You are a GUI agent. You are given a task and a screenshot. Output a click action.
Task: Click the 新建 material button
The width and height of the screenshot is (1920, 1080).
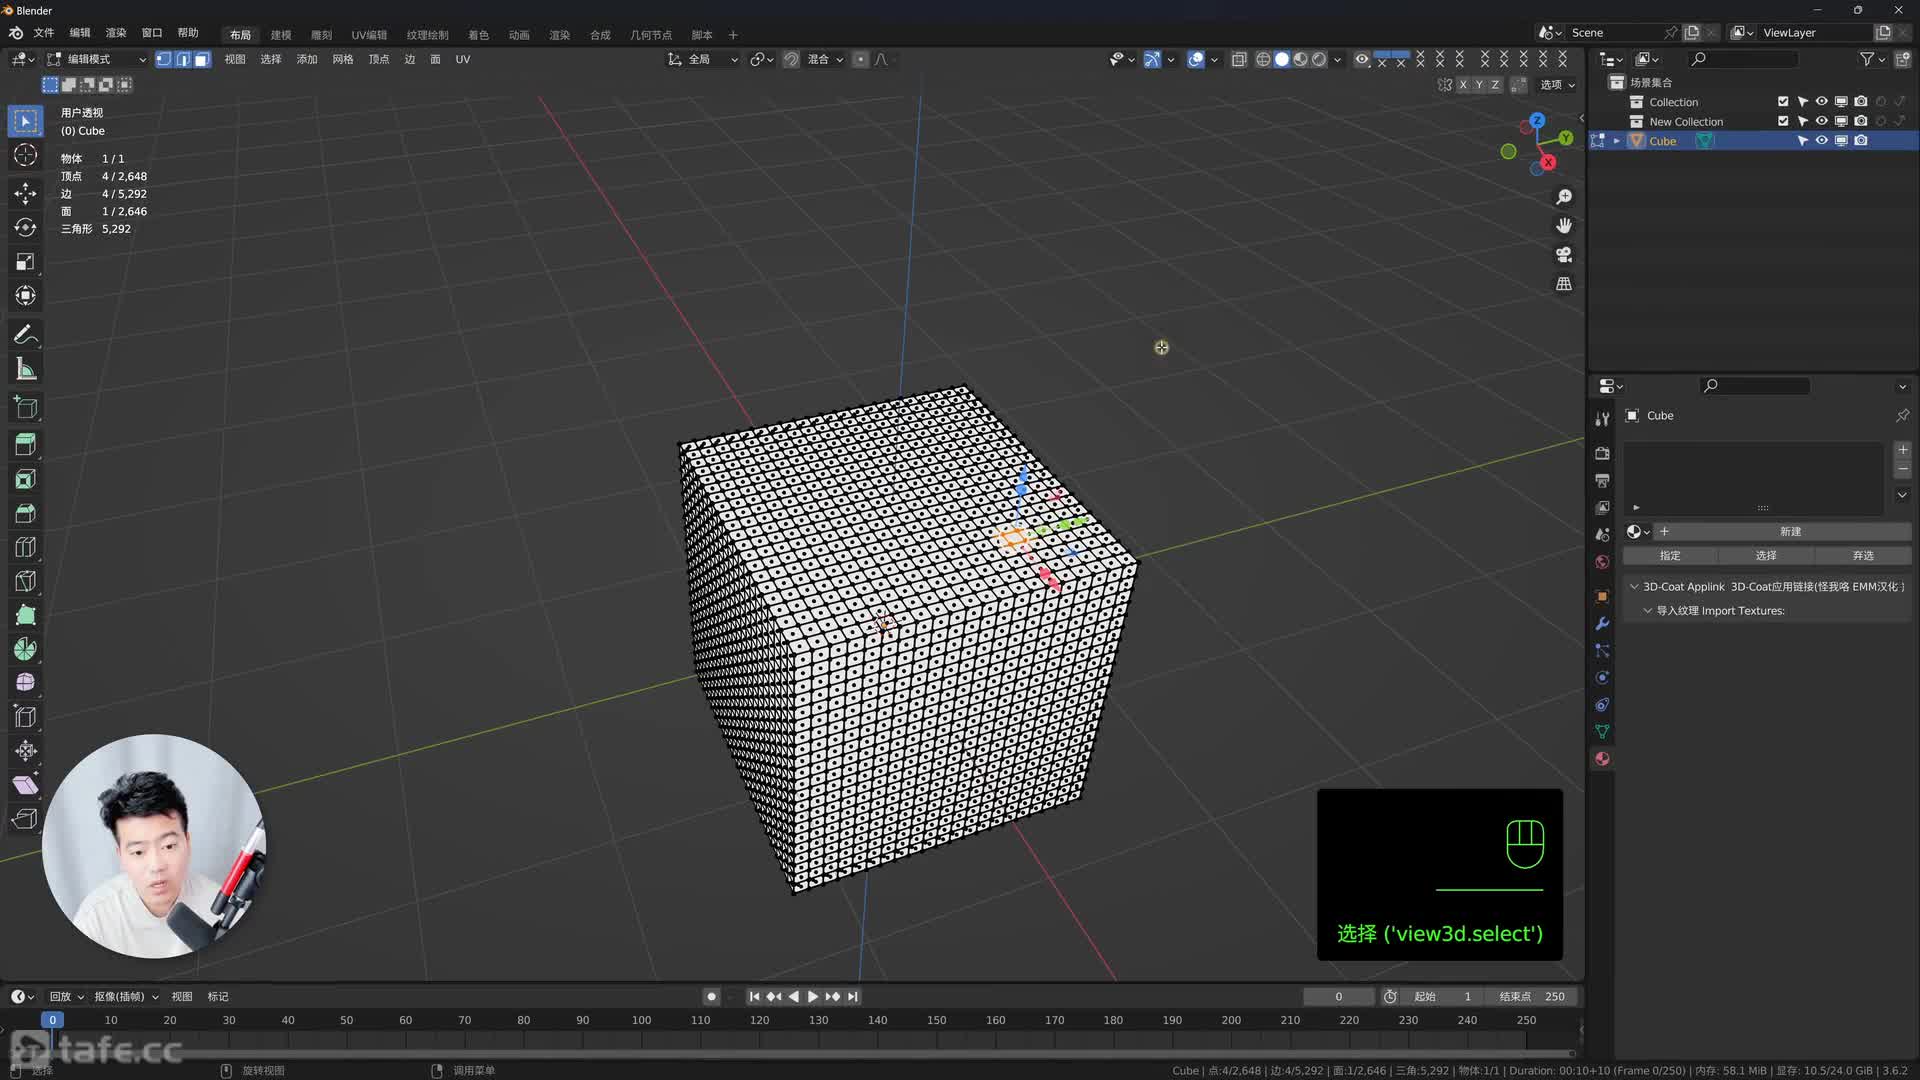(1790, 532)
